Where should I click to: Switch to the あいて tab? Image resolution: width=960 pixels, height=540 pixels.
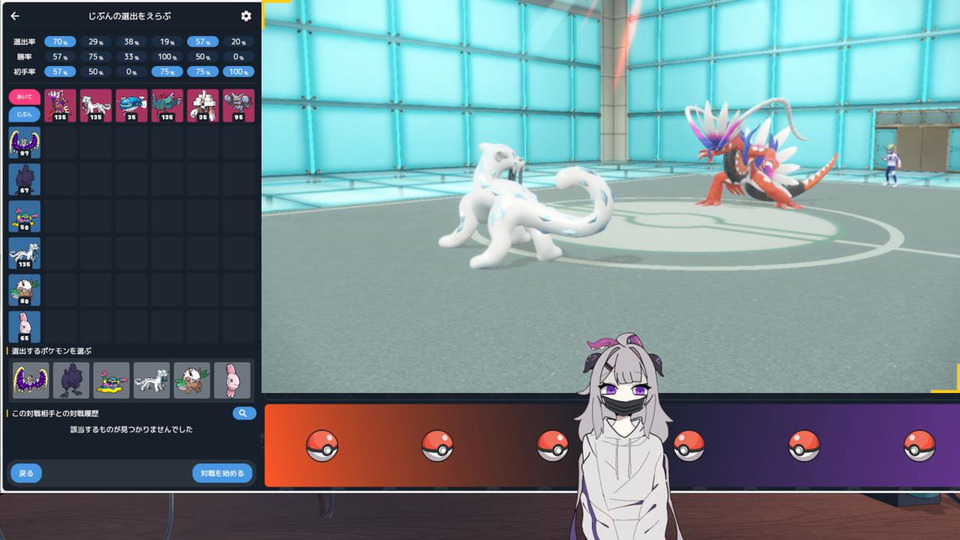click(24, 97)
